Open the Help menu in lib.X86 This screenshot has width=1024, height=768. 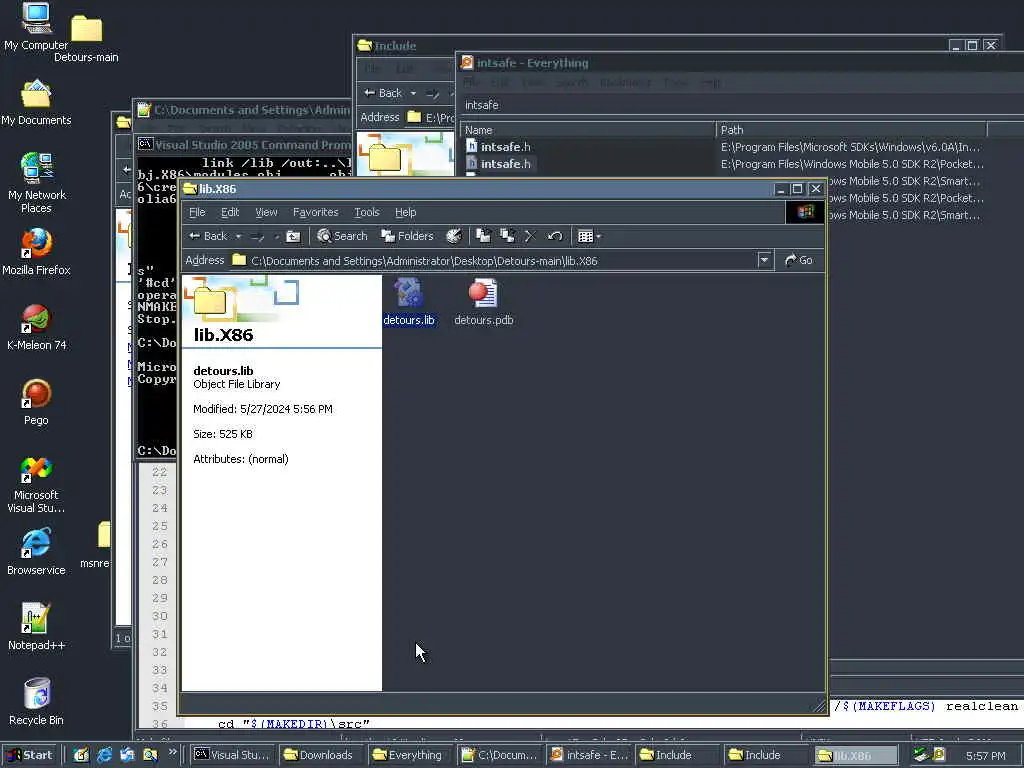pos(406,212)
